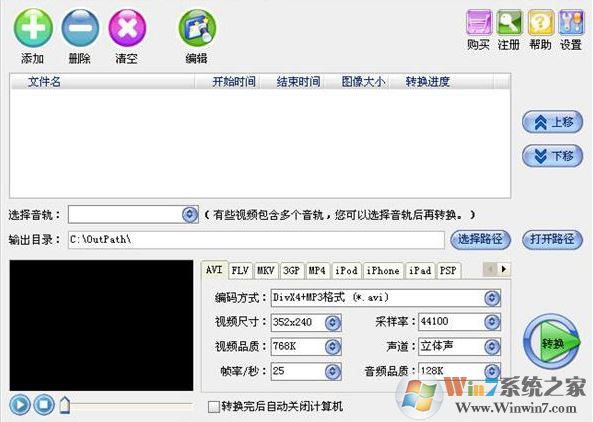
Task: Switch to the AVI tab
Action: point(214,270)
